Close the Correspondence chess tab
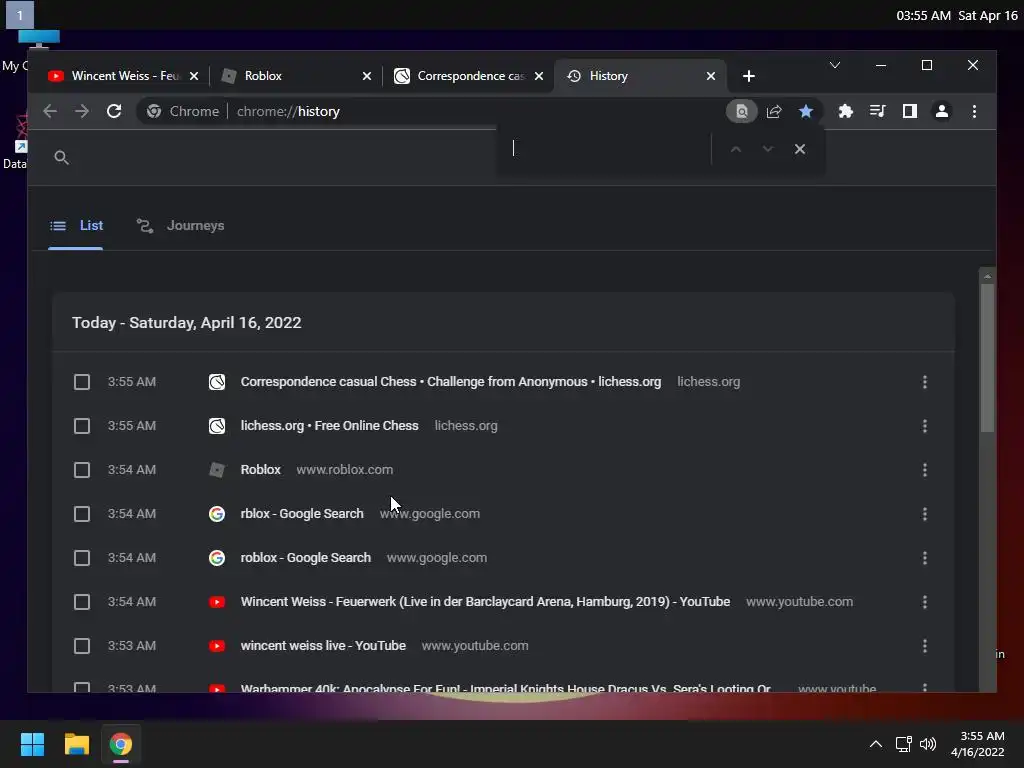 pyautogui.click(x=539, y=76)
